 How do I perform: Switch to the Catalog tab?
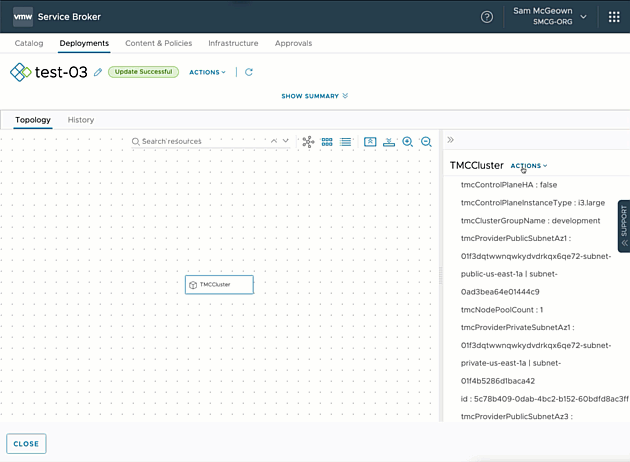coord(29,43)
